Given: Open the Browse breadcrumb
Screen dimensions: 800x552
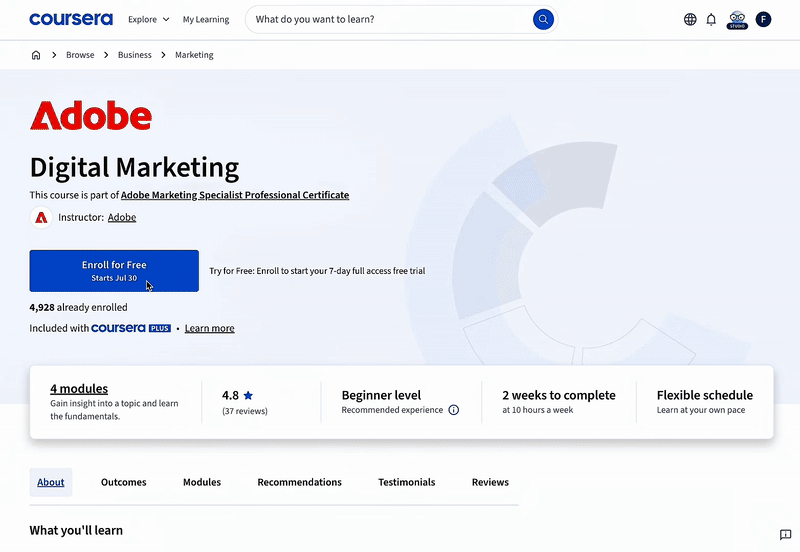Looking at the screenshot, I should [x=80, y=55].
